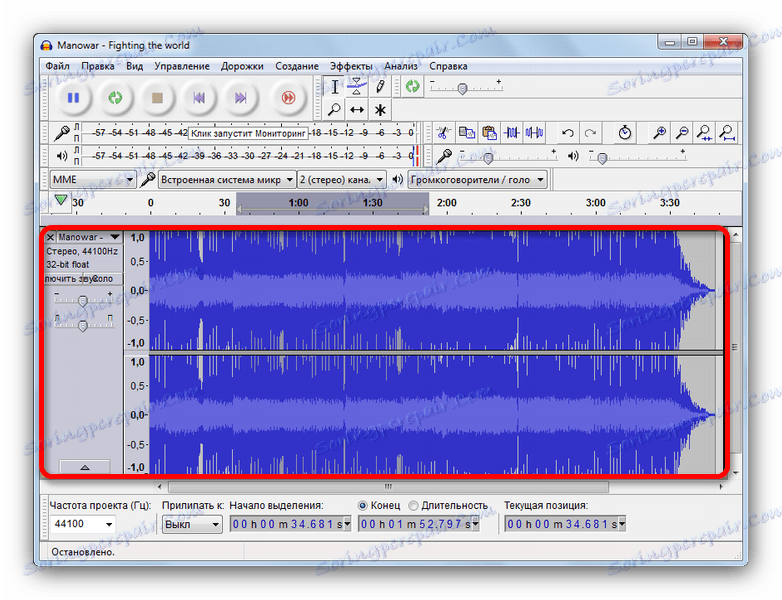
Task: Skip to end of track
Action: click(240, 98)
